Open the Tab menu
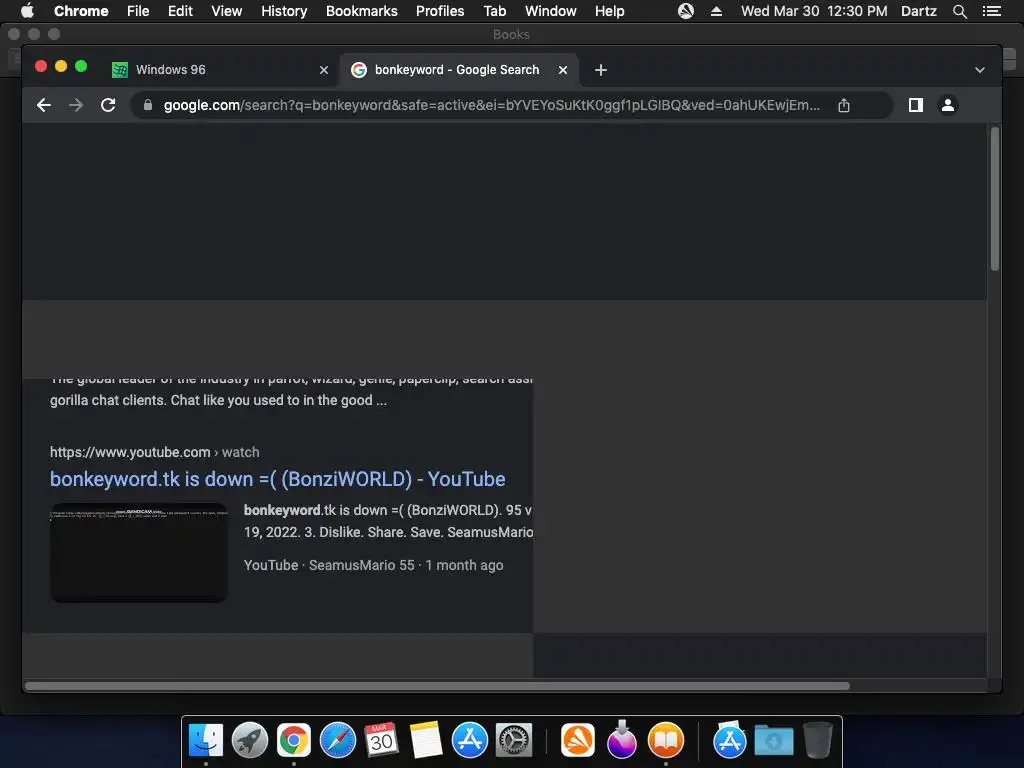This screenshot has width=1024, height=768. pos(494,11)
